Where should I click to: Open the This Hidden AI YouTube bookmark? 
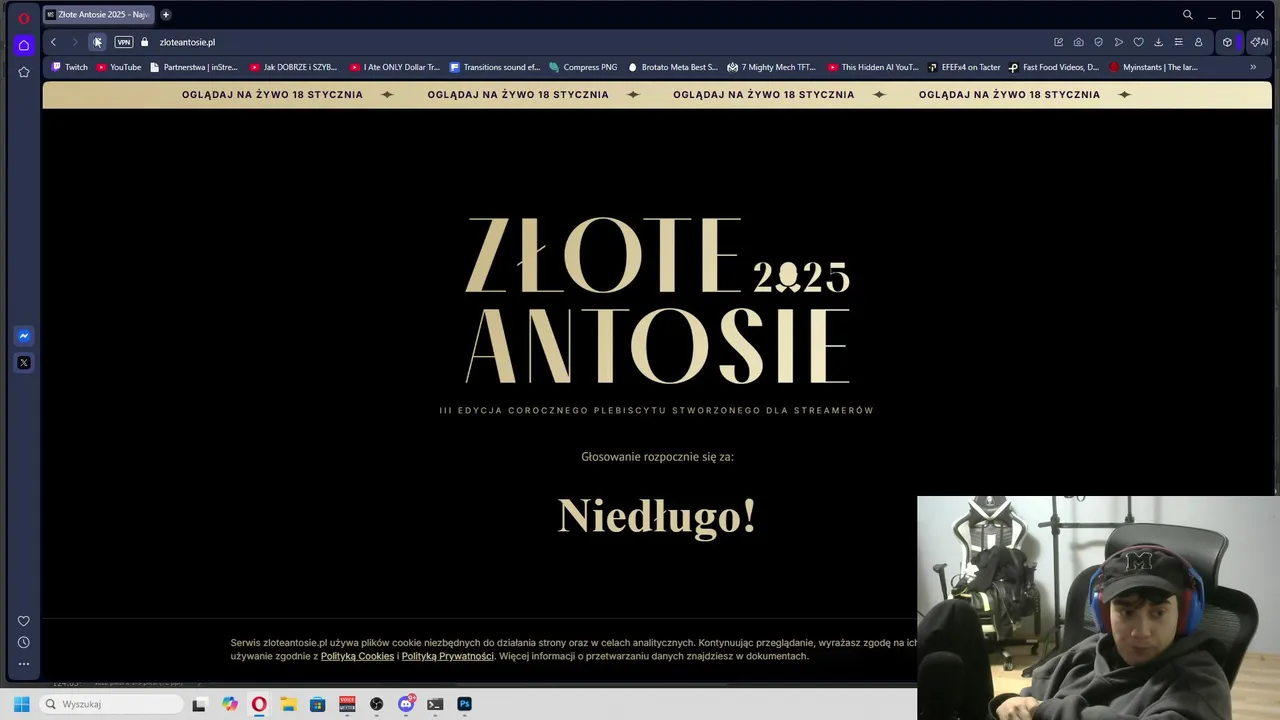[873, 67]
